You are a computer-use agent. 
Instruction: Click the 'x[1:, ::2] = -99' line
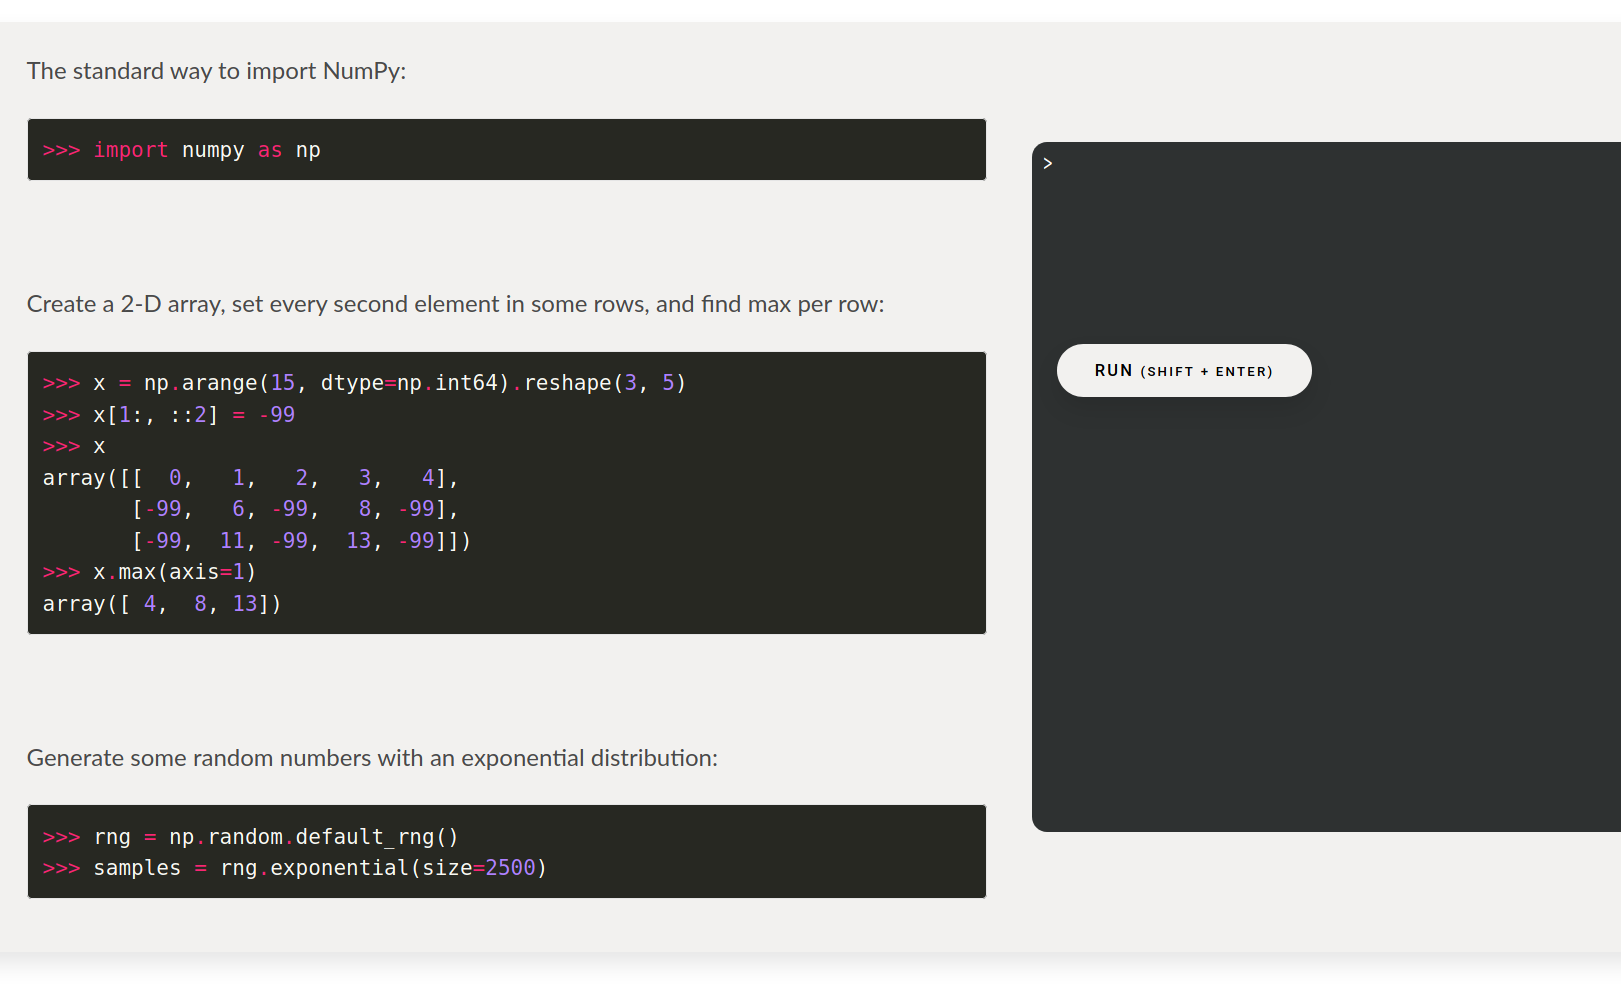pos(168,415)
